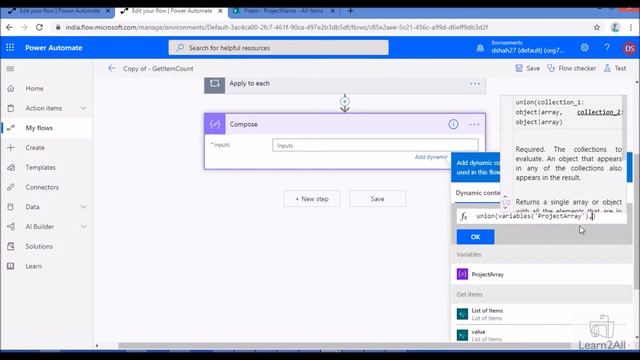640x360 pixels.
Task: Open the app launcher waffle icon
Action: click(x=10, y=48)
